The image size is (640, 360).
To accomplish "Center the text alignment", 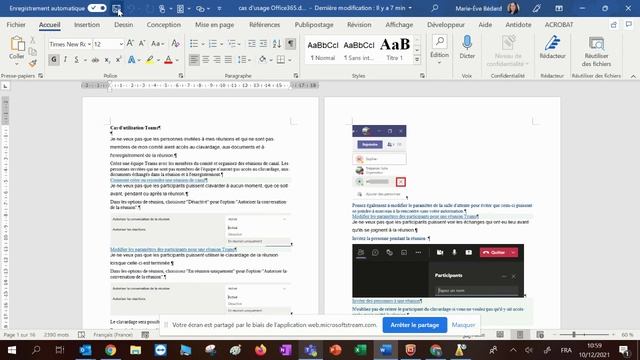I will (205, 60).
